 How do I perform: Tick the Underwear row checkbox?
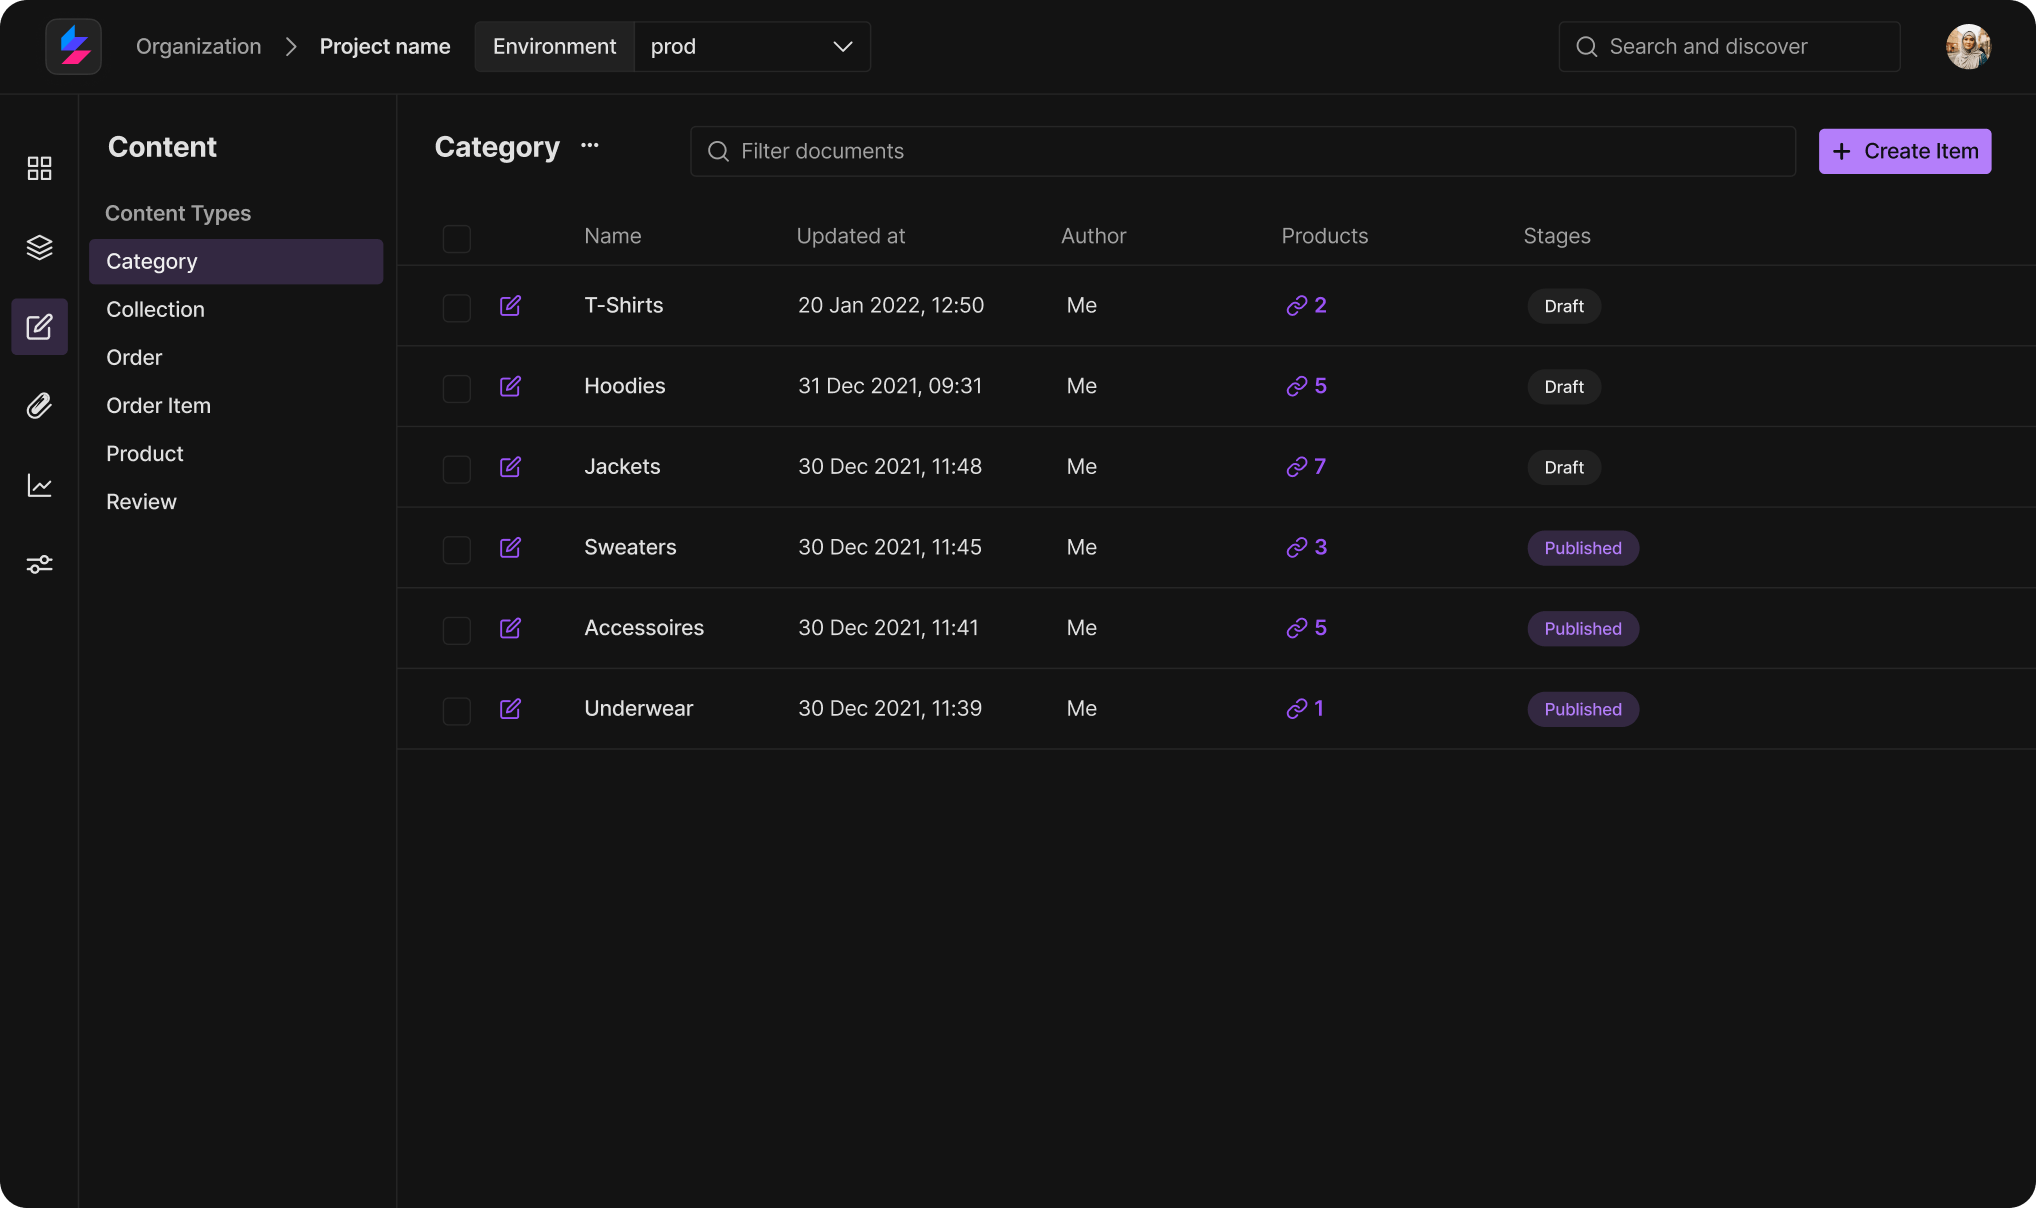pyautogui.click(x=457, y=711)
